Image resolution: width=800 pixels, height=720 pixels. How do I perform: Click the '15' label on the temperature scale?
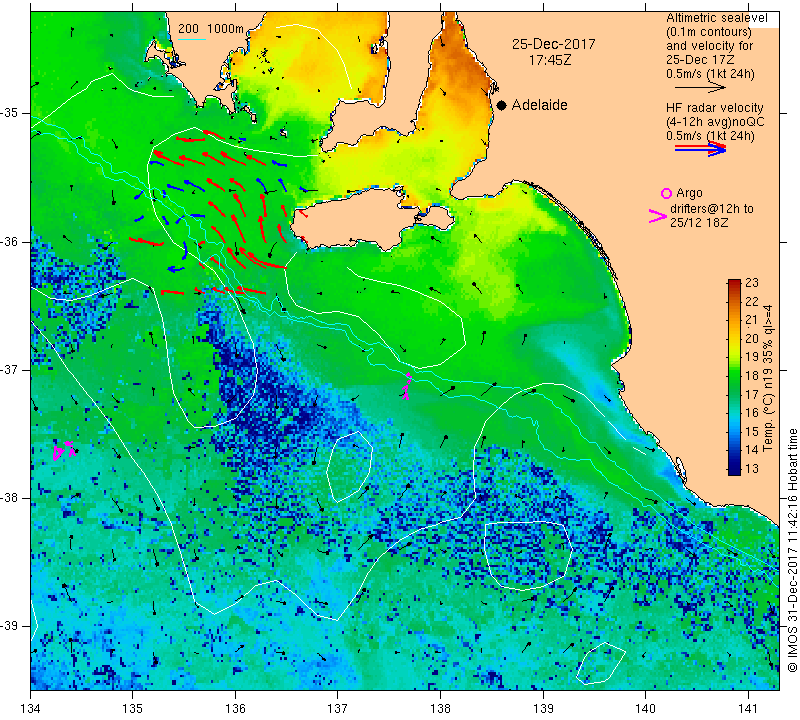(752, 431)
